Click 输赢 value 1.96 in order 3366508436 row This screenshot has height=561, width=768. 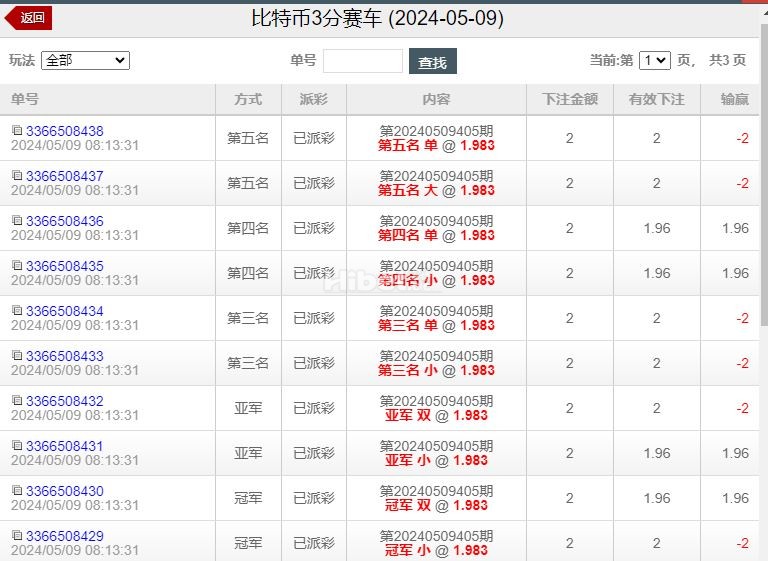pyautogui.click(x=735, y=228)
